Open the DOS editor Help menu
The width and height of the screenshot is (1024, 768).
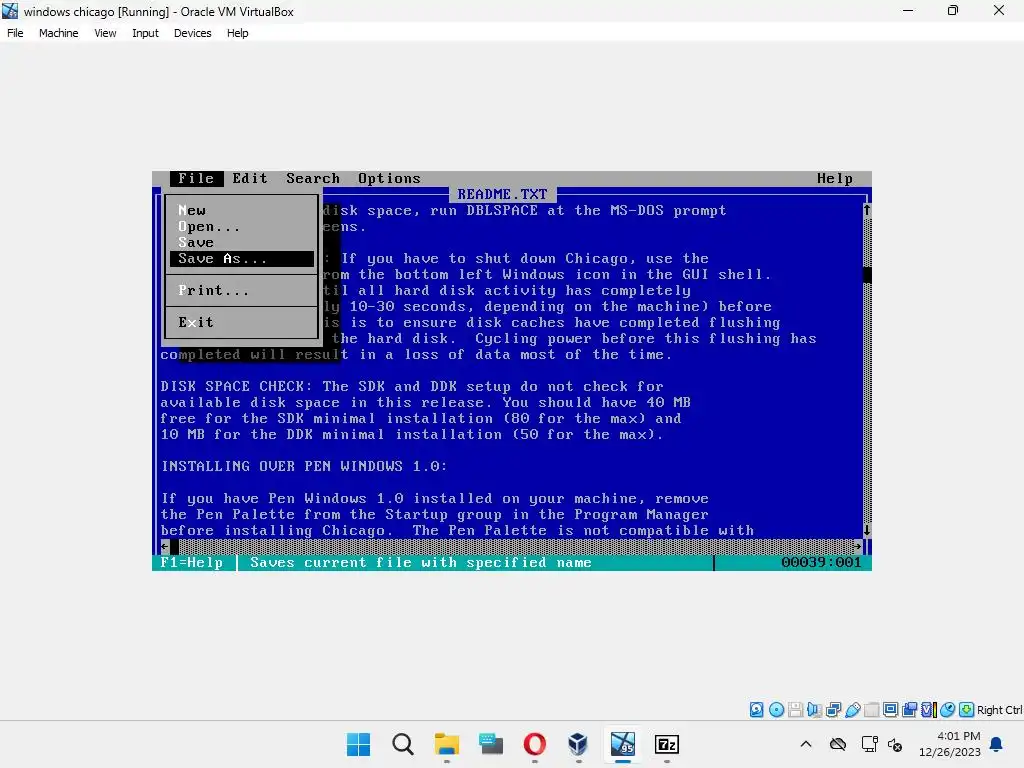point(835,178)
